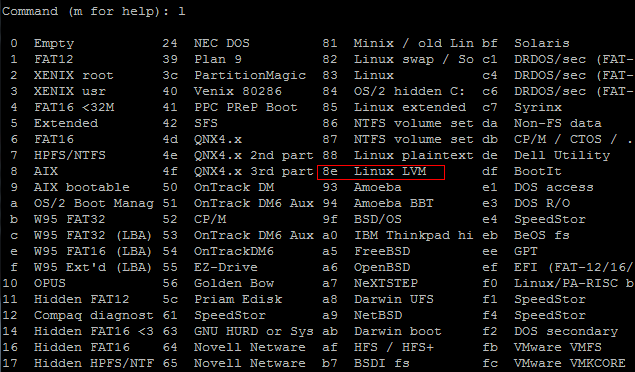Click "DOS access" text
The height and width of the screenshot is (372, 635).
coord(554,187)
